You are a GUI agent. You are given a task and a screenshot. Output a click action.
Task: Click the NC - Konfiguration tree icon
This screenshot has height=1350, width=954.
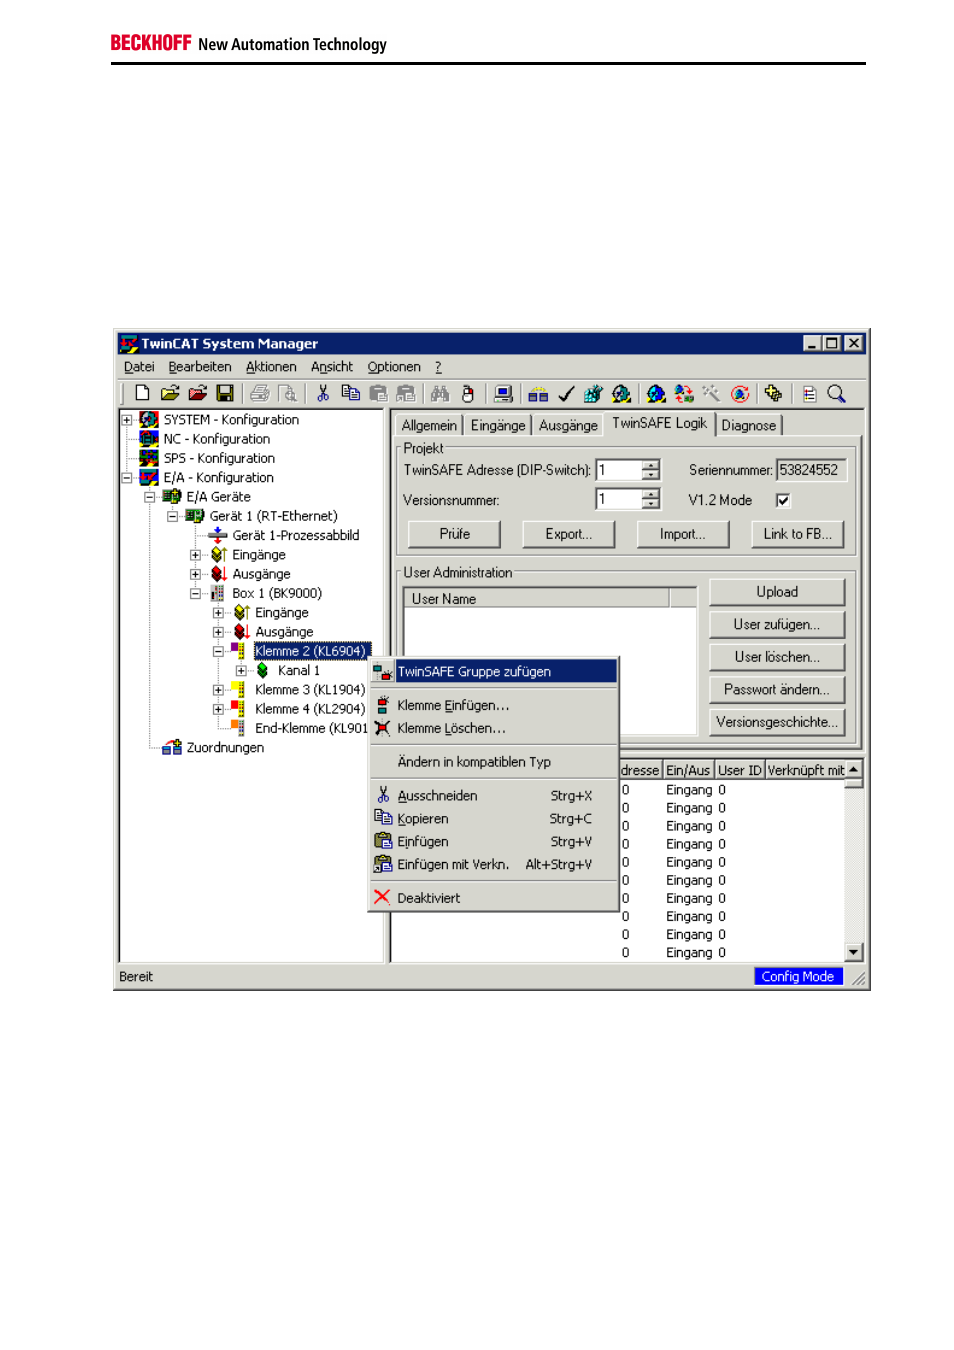pyautogui.click(x=149, y=438)
